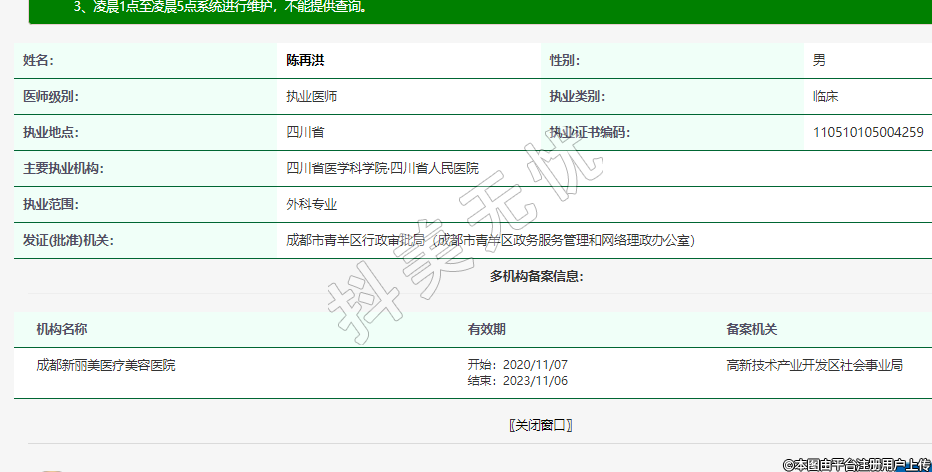Click the 执业类别 field label
The height and width of the screenshot is (472, 932).
click(x=577, y=97)
